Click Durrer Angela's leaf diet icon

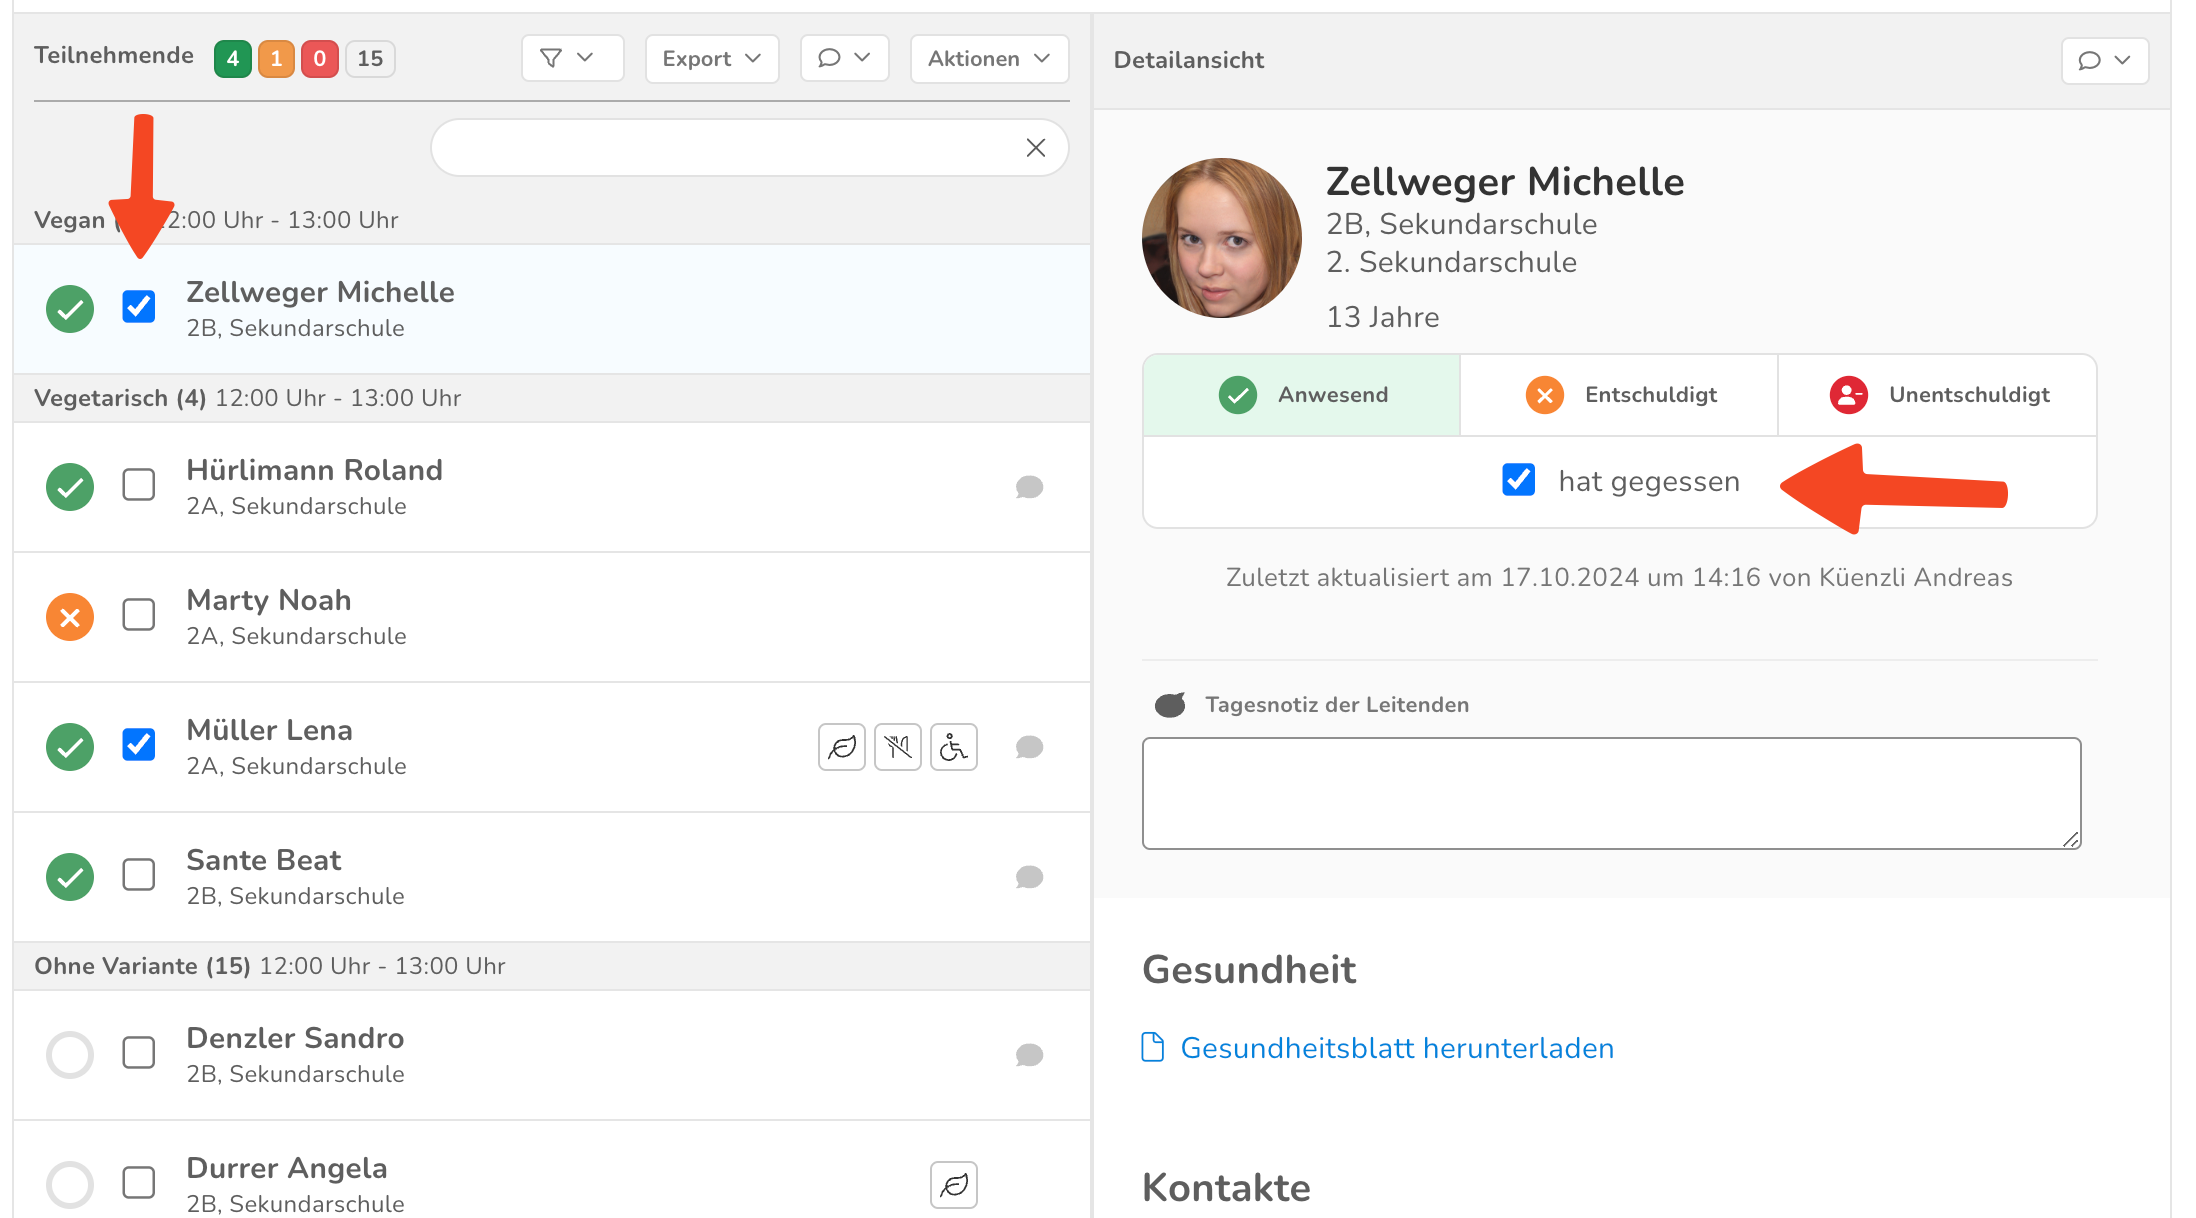(x=954, y=1185)
